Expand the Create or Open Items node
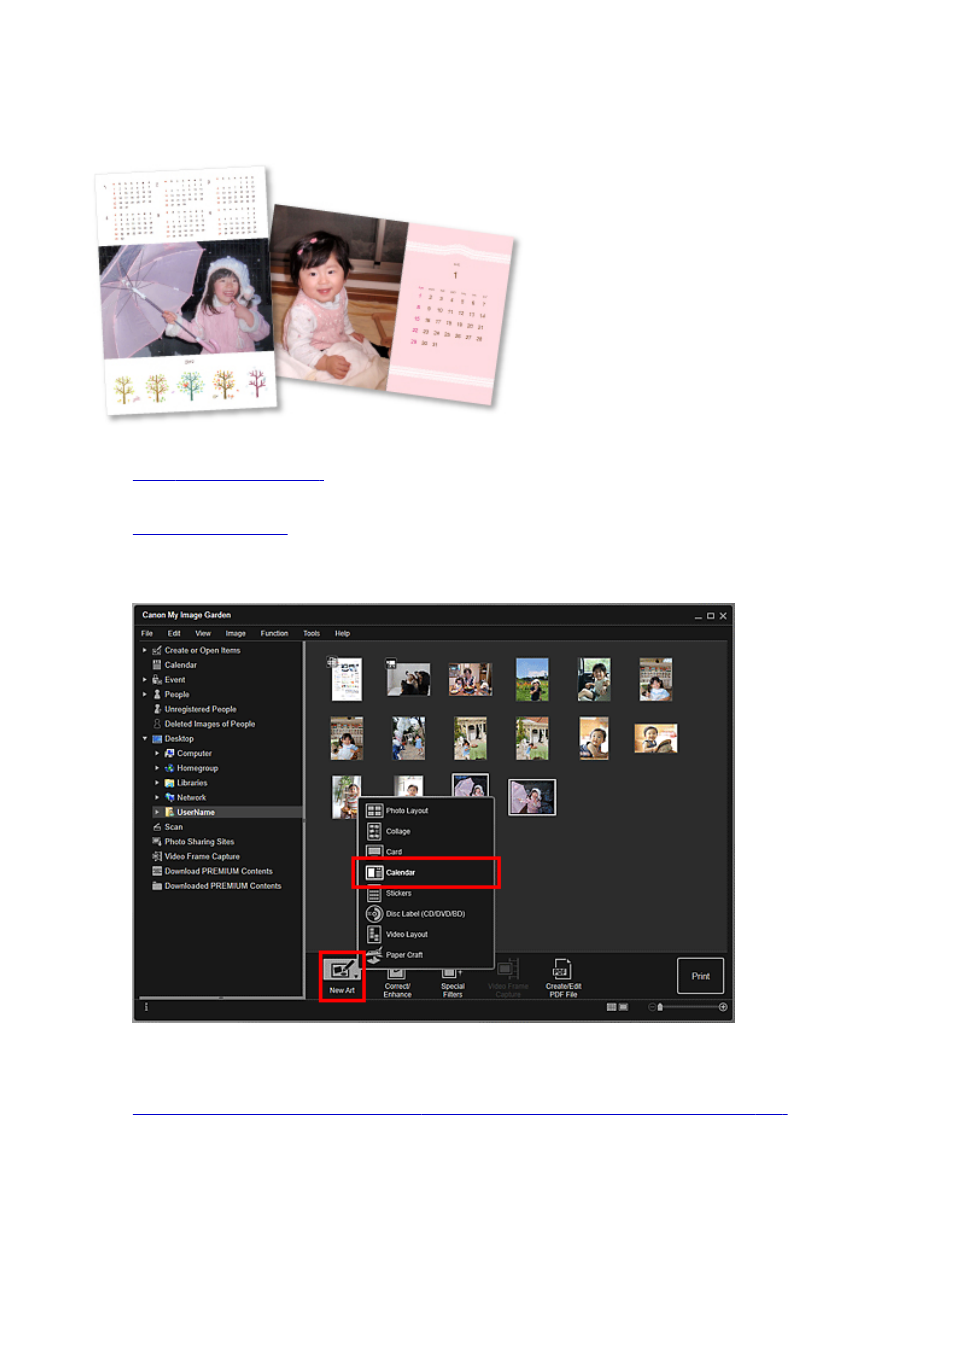 click(145, 650)
